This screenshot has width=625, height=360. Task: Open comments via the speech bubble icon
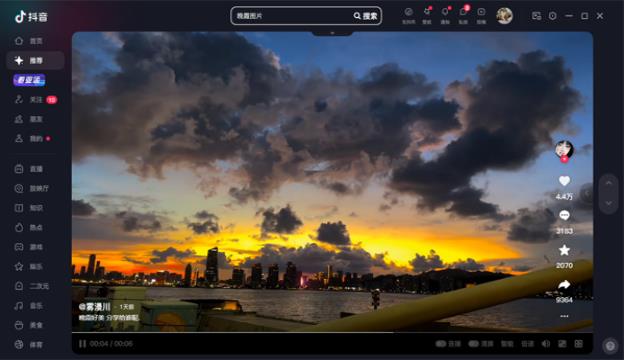[564, 216]
